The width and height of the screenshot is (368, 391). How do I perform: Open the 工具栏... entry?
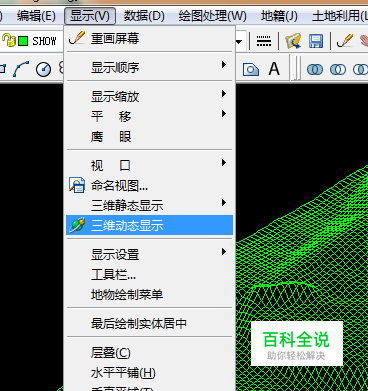coord(149,274)
